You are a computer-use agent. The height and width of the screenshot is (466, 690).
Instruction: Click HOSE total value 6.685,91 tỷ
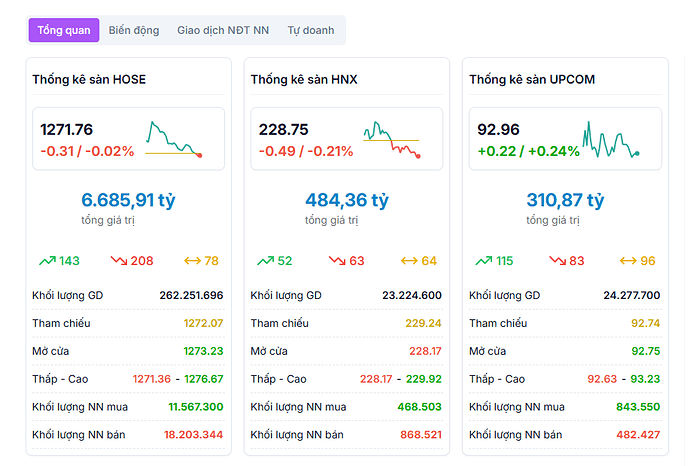pyautogui.click(x=127, y=200)
